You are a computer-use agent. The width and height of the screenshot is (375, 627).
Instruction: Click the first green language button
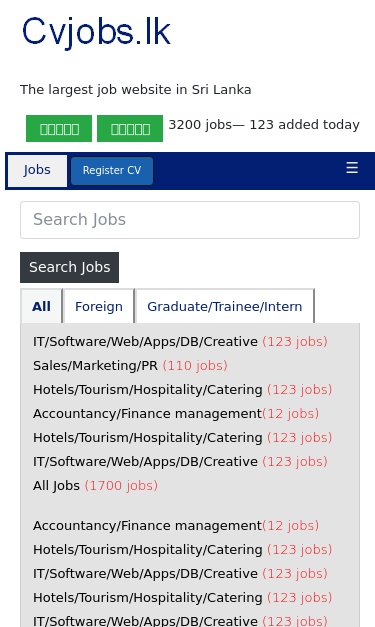[x=59, y=128]
